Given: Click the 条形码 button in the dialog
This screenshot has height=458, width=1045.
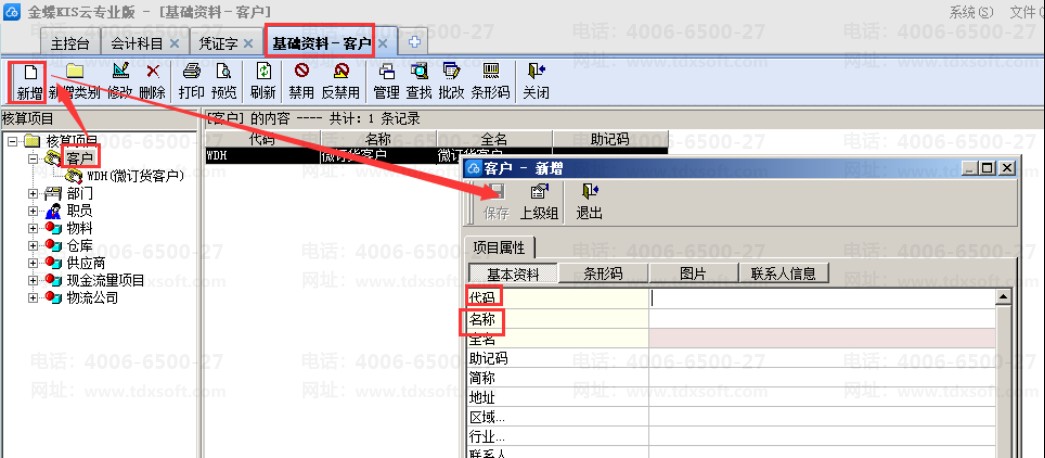Looking at the screenshot, I should (x=603, y=273).
